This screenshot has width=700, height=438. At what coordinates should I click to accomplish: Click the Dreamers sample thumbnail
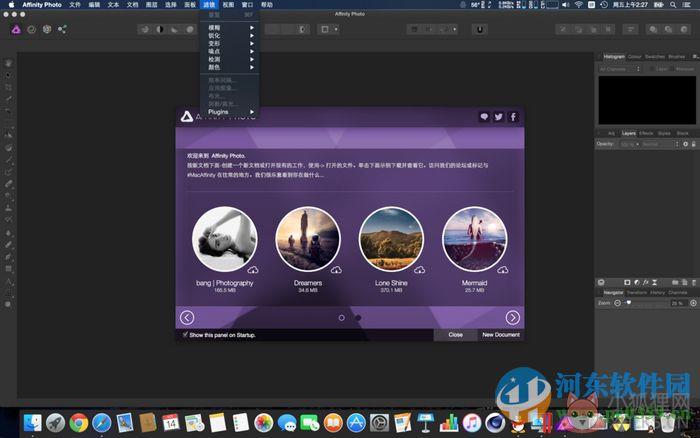point(308,239)
